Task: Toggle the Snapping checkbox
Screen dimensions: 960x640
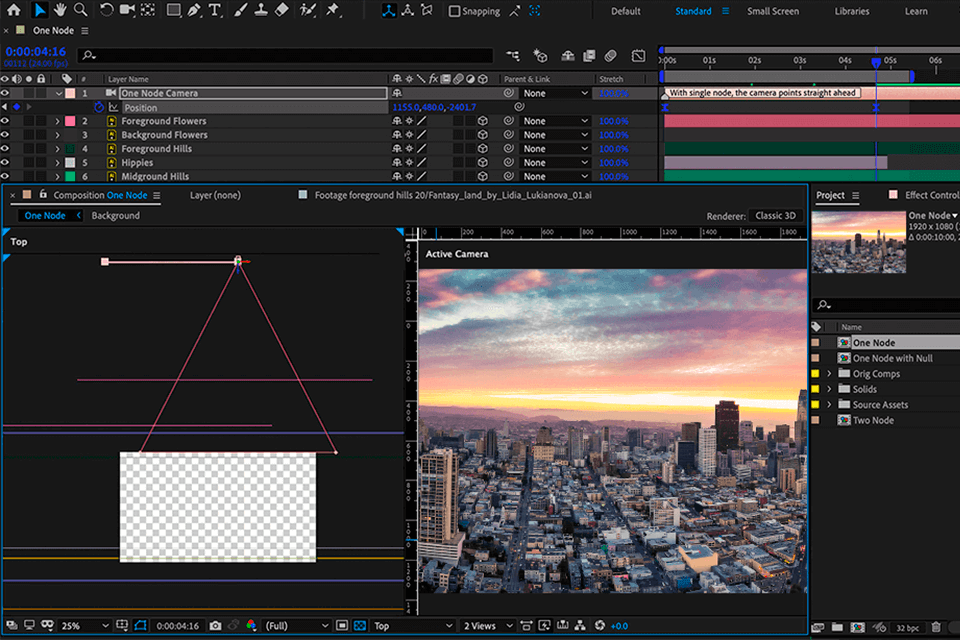Action: click(x=454, y=11)
